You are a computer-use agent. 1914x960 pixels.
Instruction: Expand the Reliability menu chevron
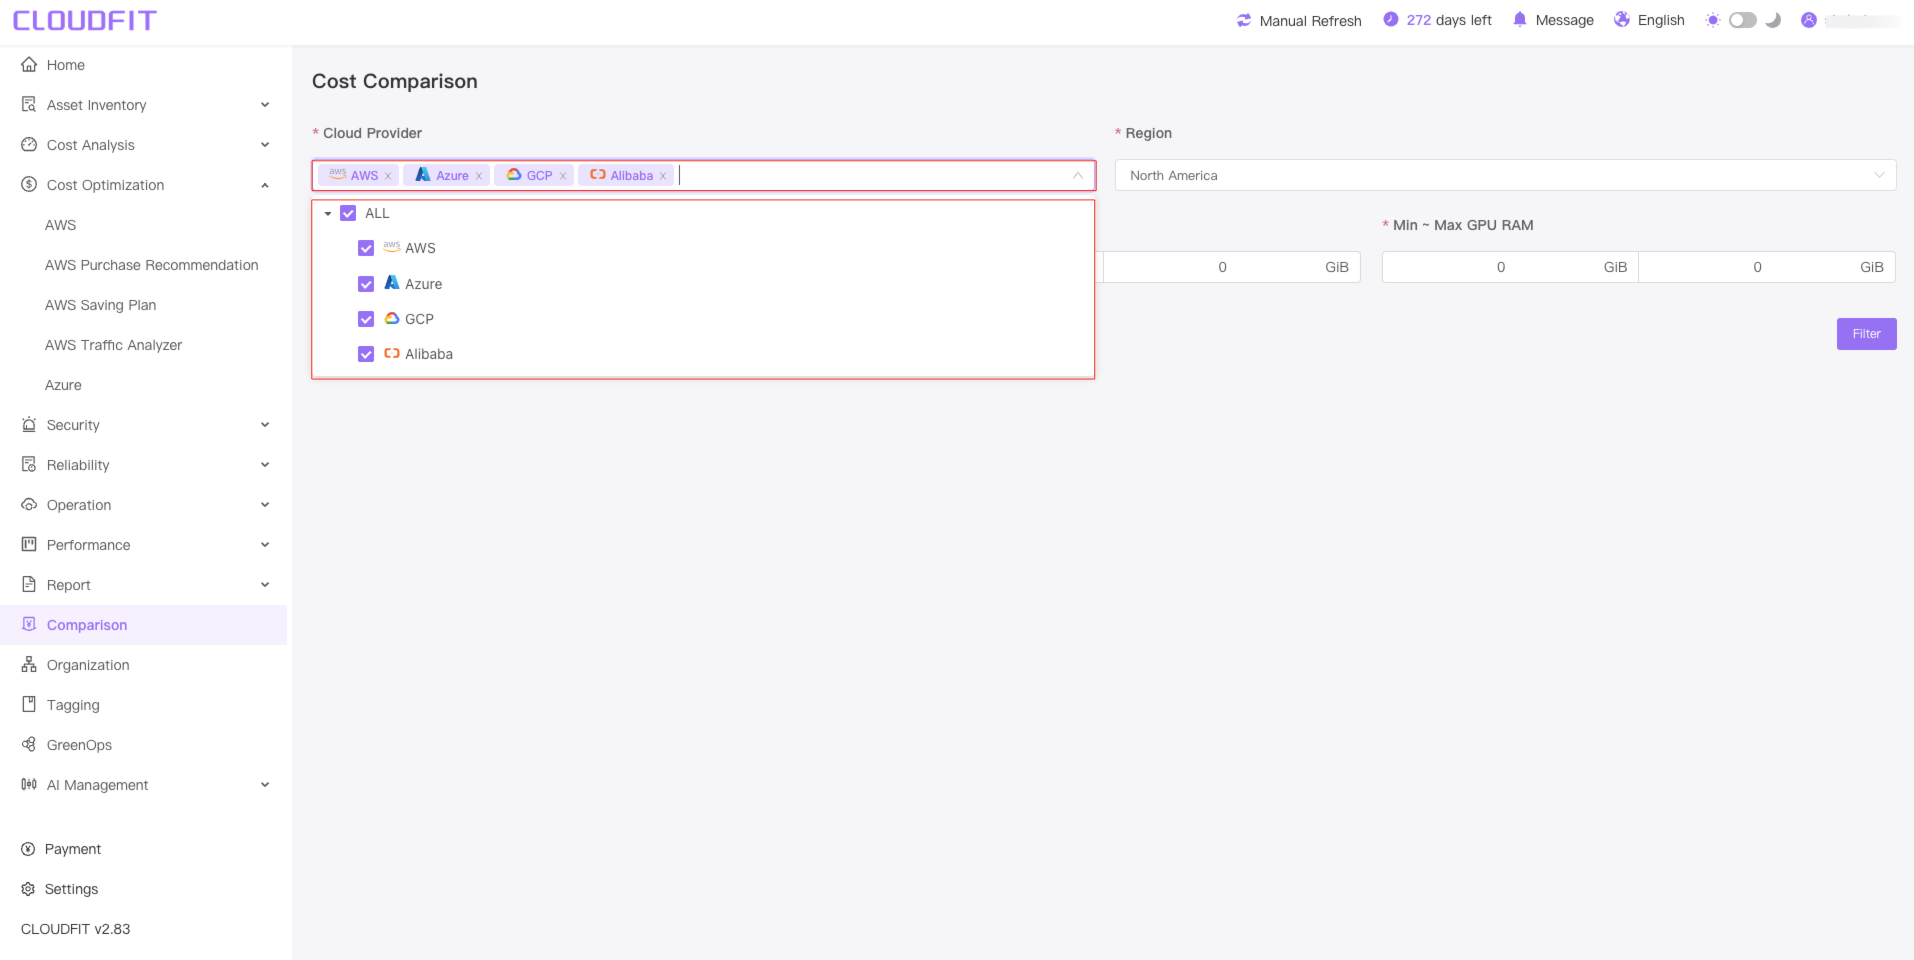[x=265, y=465]
